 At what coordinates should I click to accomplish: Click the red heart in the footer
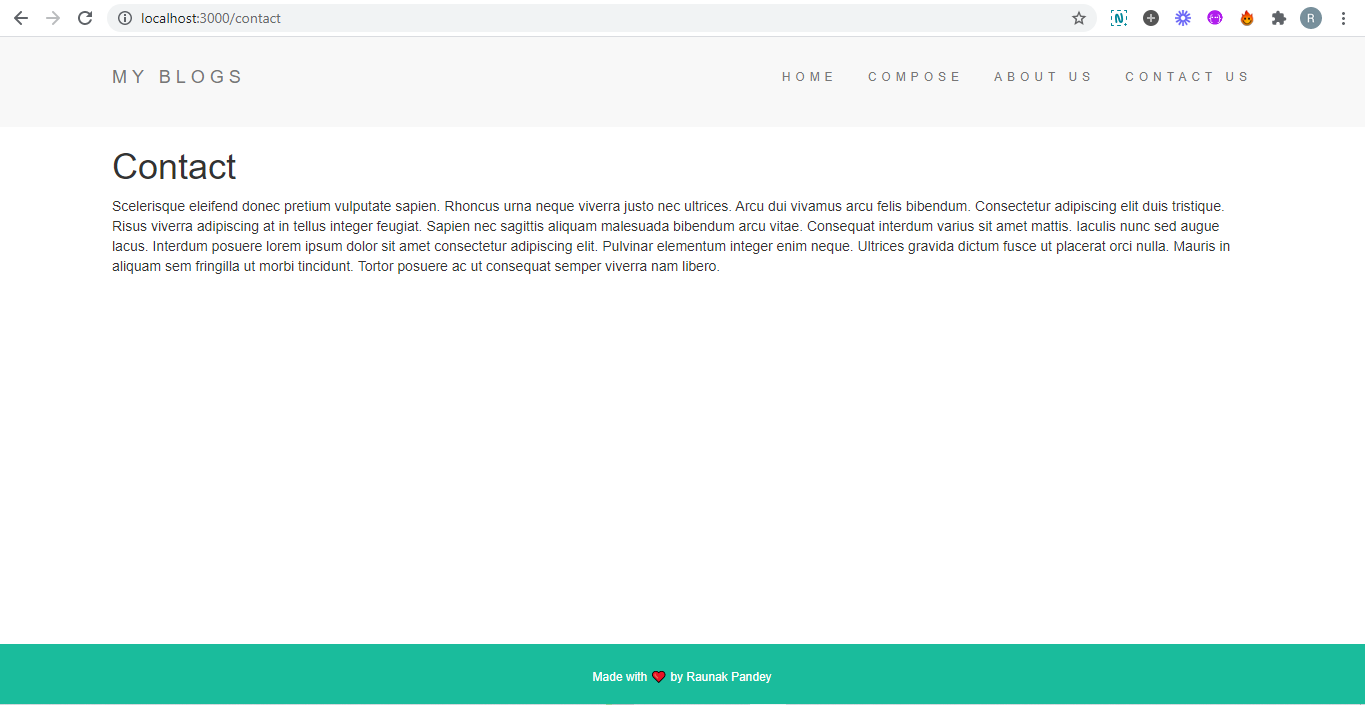658,677
